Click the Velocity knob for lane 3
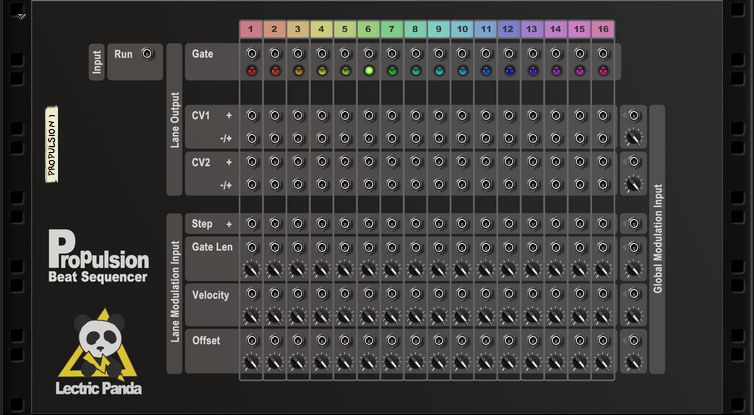 pos(298,316)
